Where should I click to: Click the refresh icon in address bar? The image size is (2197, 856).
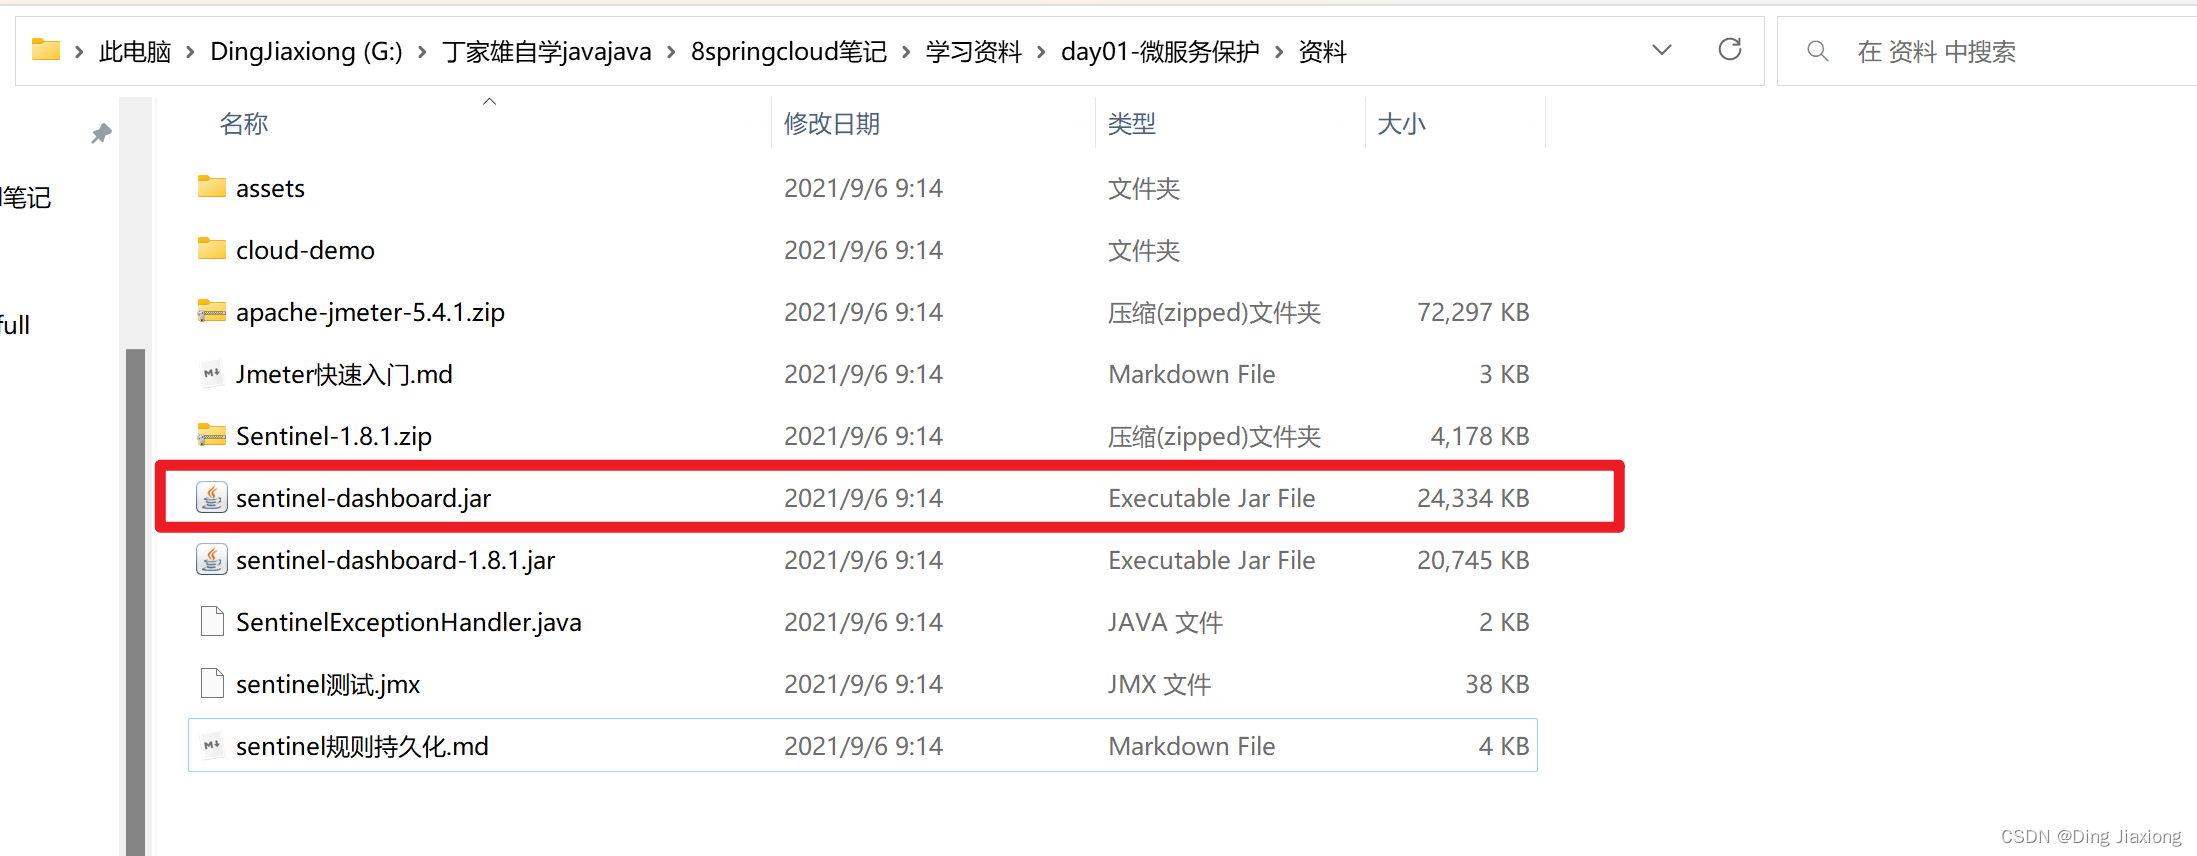pyautogui.click(x=1730, y=49)
